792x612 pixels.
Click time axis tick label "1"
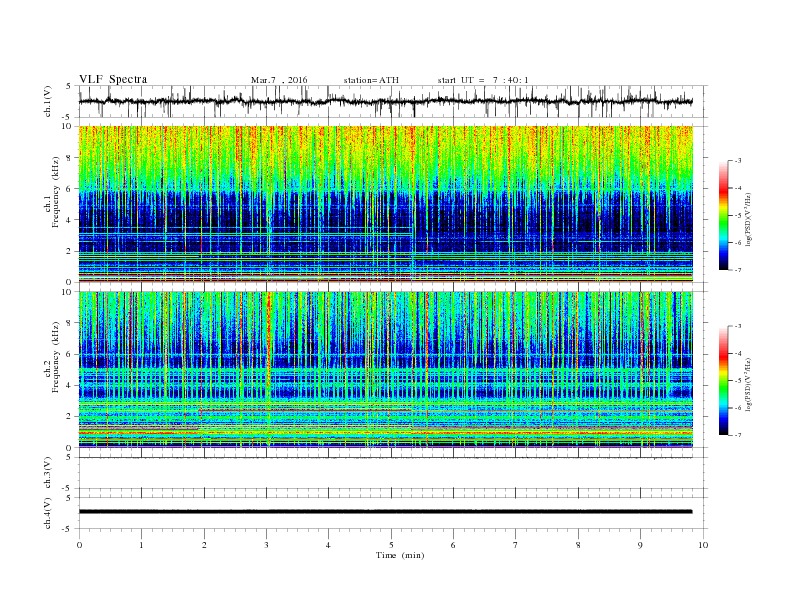point(141,545)
